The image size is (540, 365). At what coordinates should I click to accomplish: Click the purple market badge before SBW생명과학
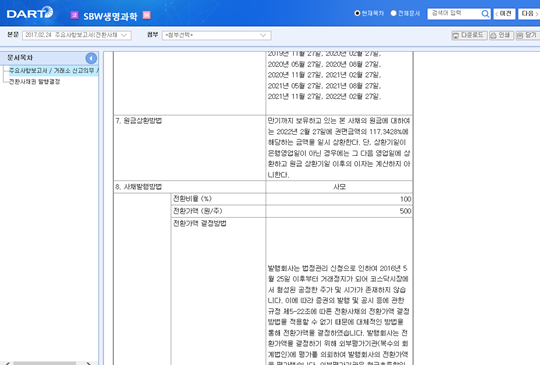[74, 15]
